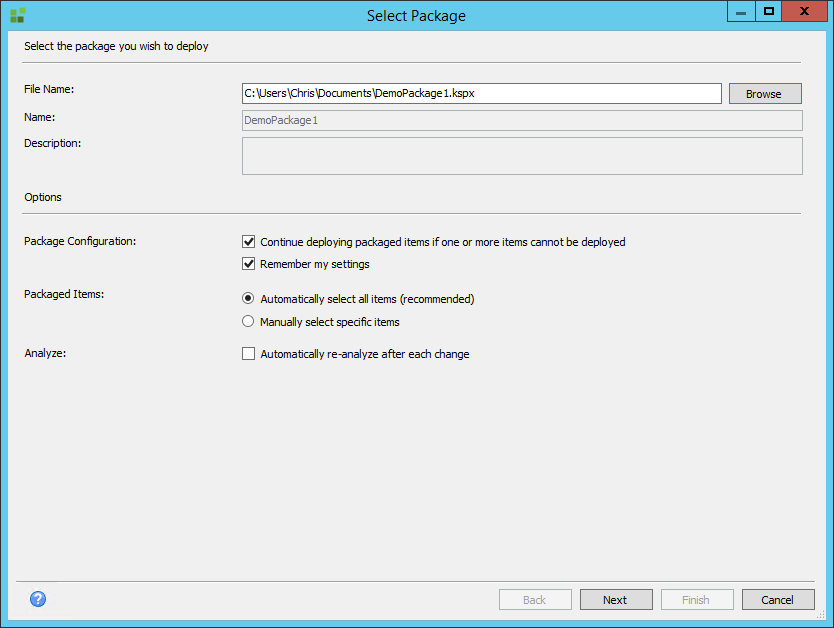Cancel the package deployment wizard
834x628 pixels.
(x=777, y=600)
